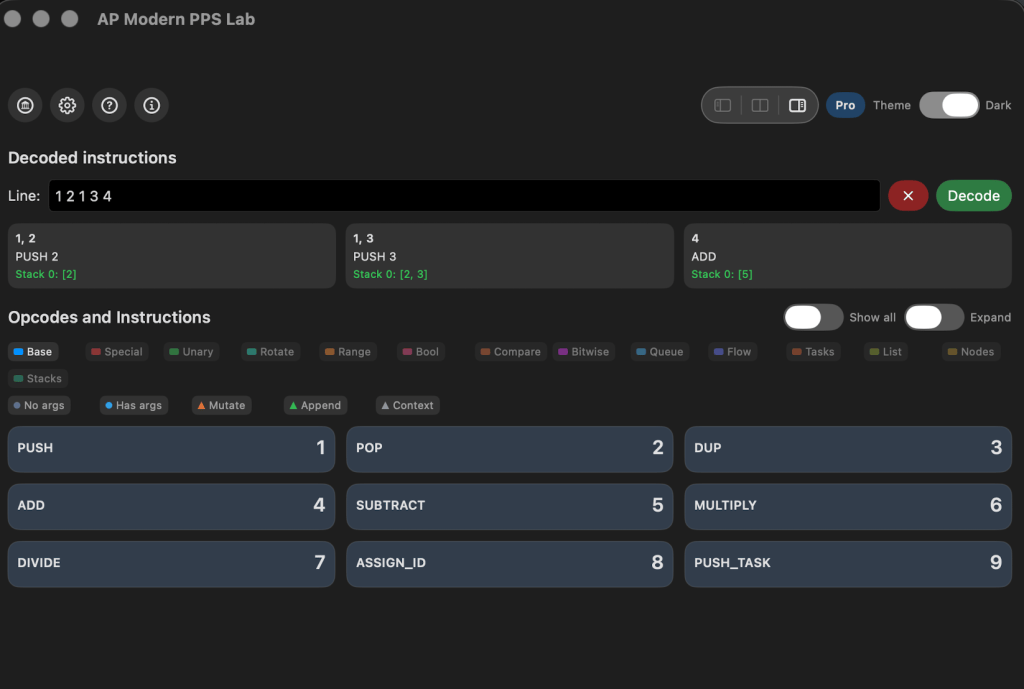Click the SUBTRACT opcode 5 button

tap(509, 506)
